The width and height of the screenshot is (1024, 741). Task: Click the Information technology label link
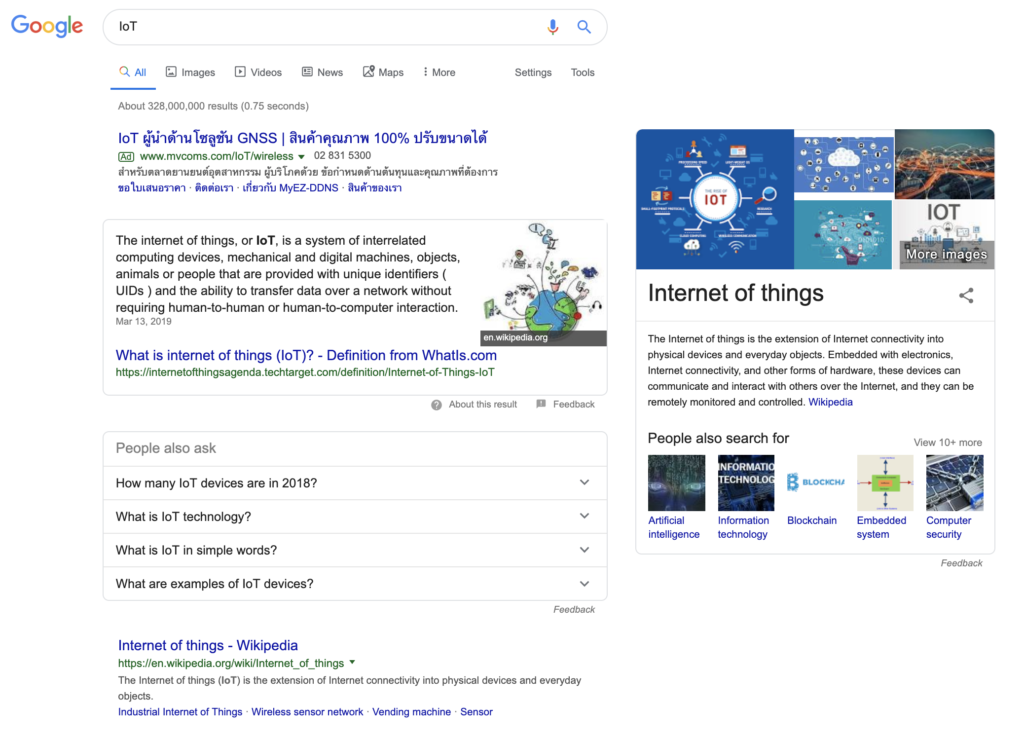pyautogui.click(x=743, y=528)
